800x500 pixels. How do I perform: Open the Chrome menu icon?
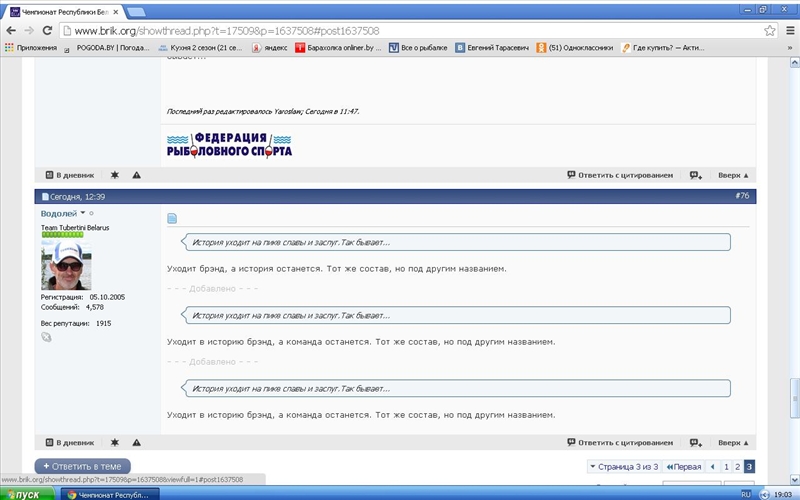(x=787, y=30)
